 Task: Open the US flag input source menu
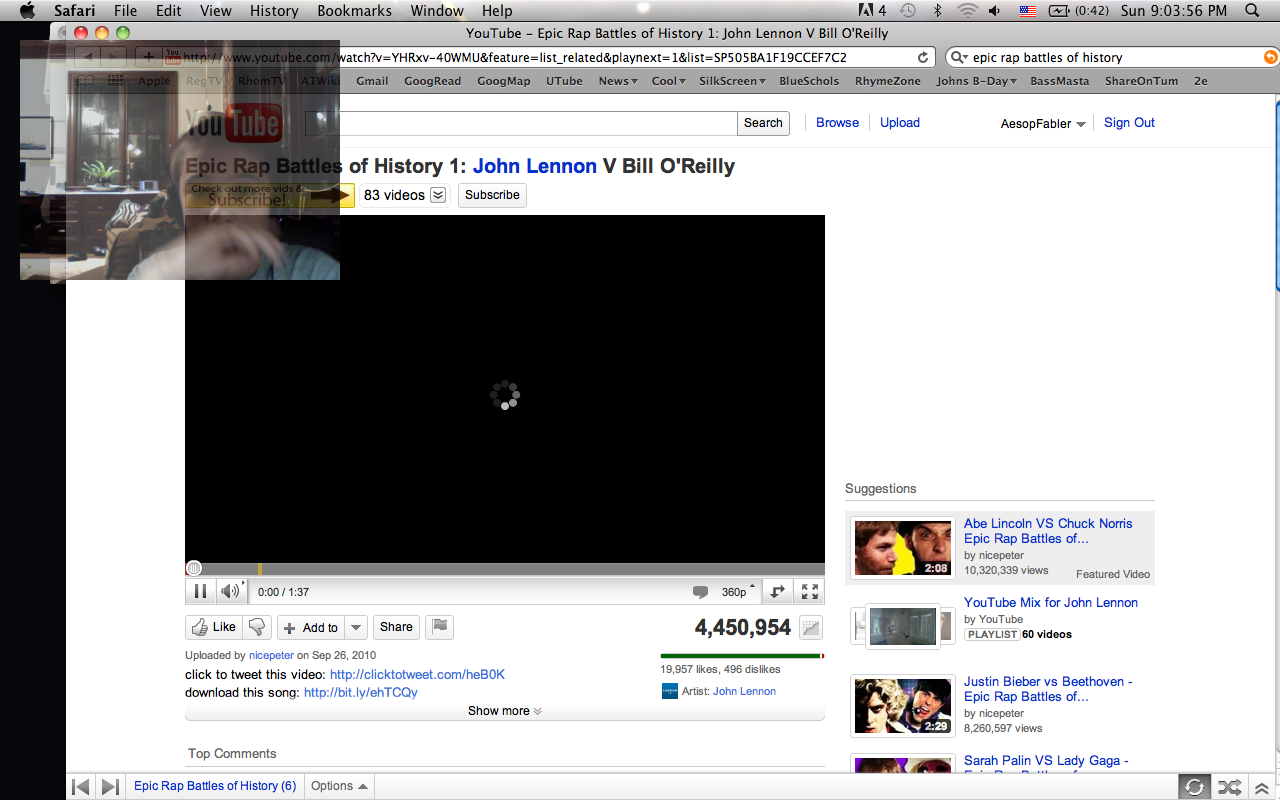coord(1027,11)
